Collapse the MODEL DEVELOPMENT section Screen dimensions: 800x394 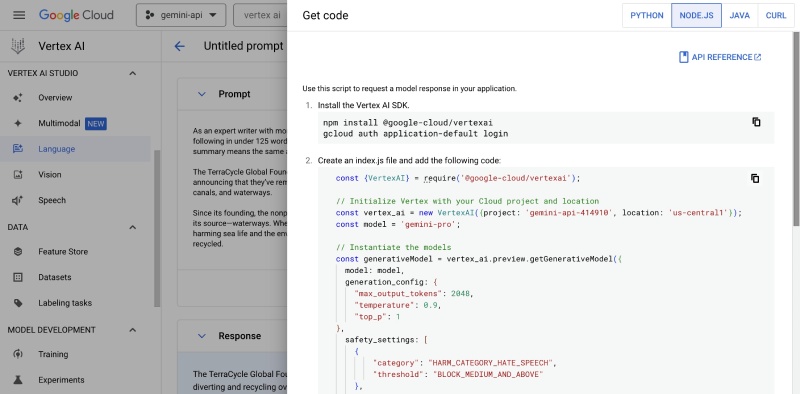tap(133, 330)
